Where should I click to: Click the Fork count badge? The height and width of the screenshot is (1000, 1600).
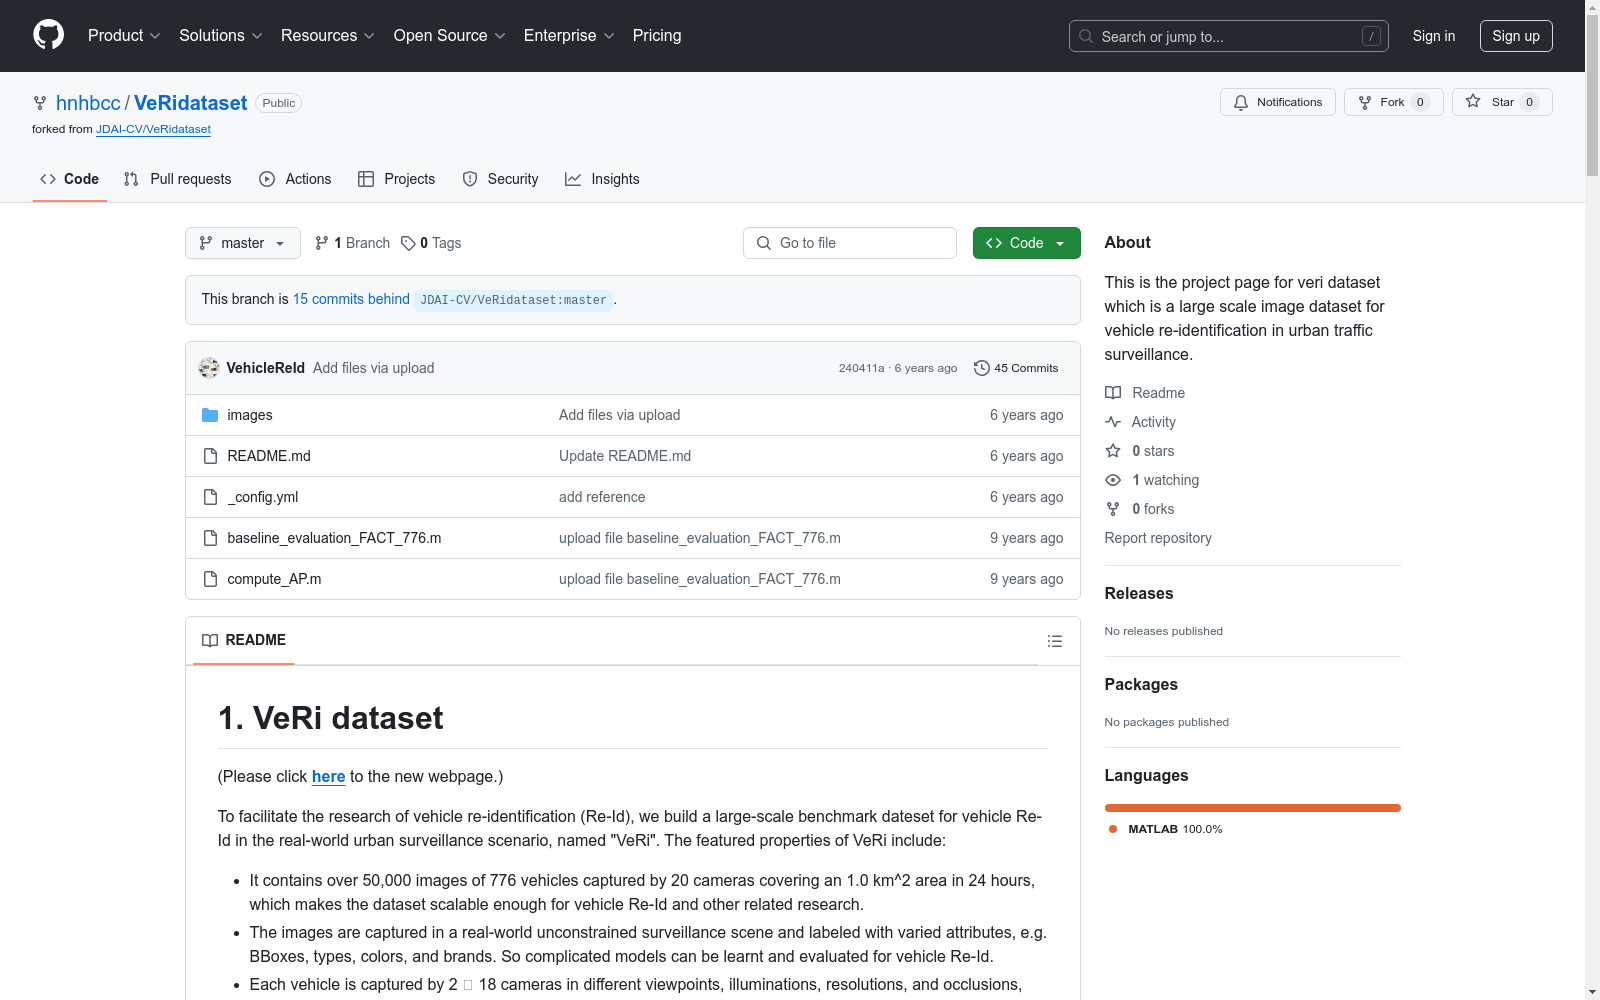tap(1420, 102)
